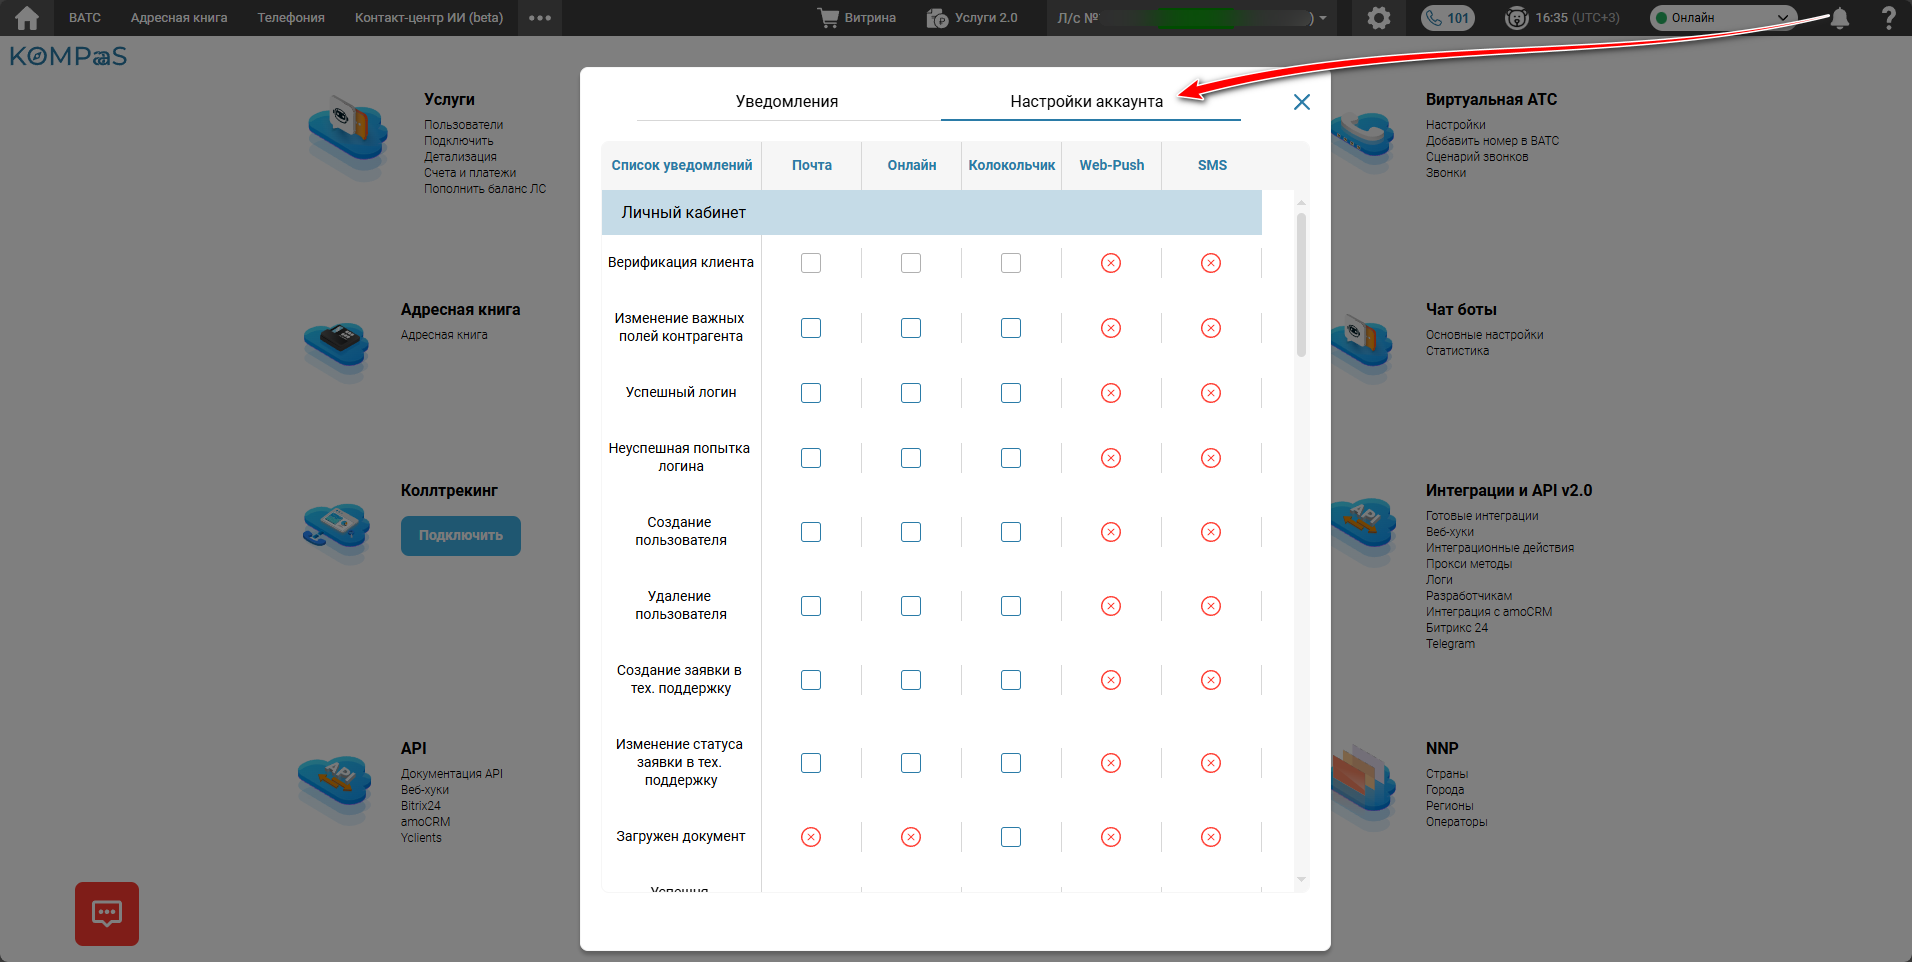Open Детализация link under Услуги
Screen dimensions: 1912x962
[x=460, y=157]
